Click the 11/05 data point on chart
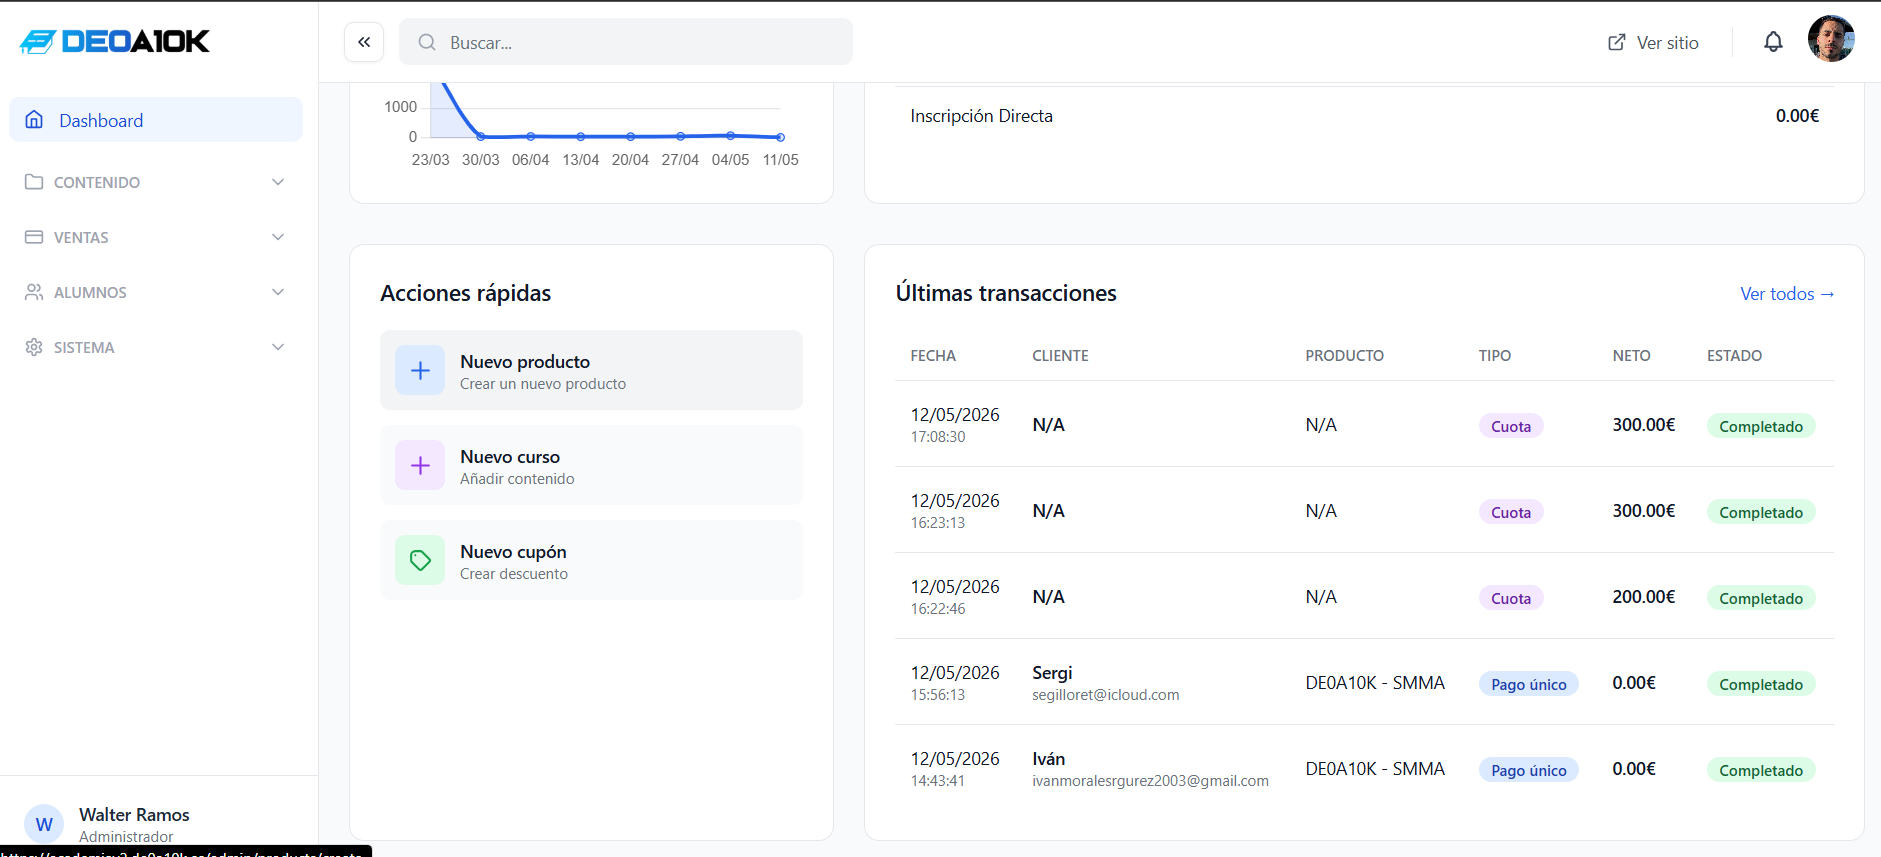Image resolution: width=1881 pixels, height=857 pixels. (781, 137)
